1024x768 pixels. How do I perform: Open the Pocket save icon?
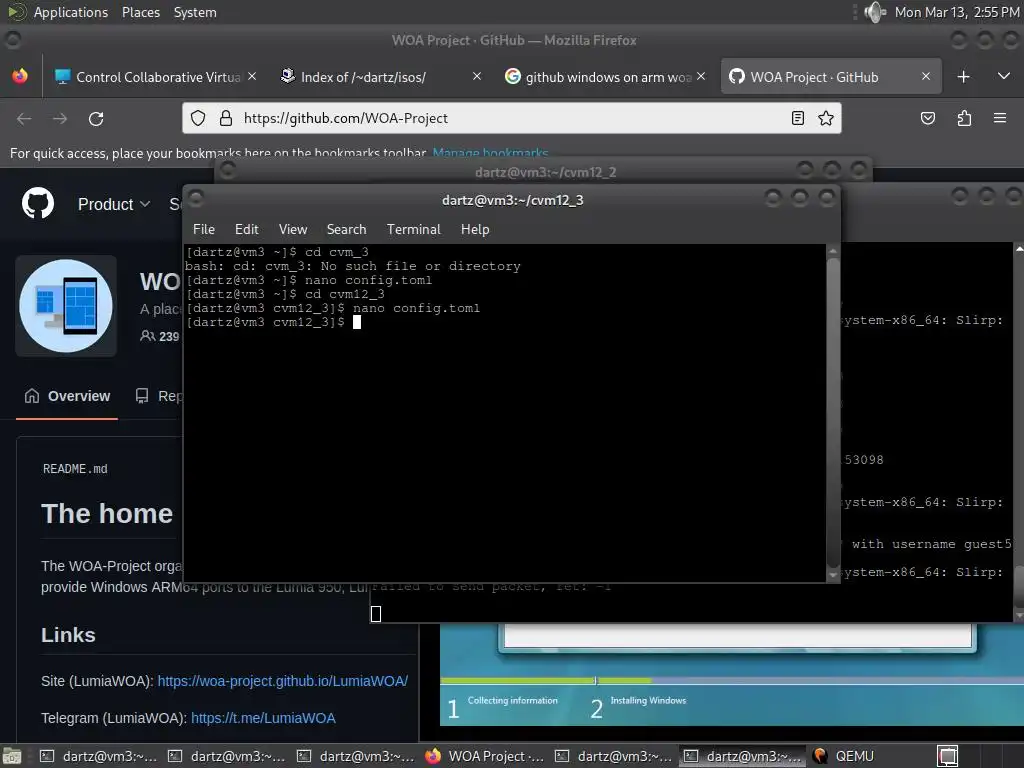click(927, 118)
